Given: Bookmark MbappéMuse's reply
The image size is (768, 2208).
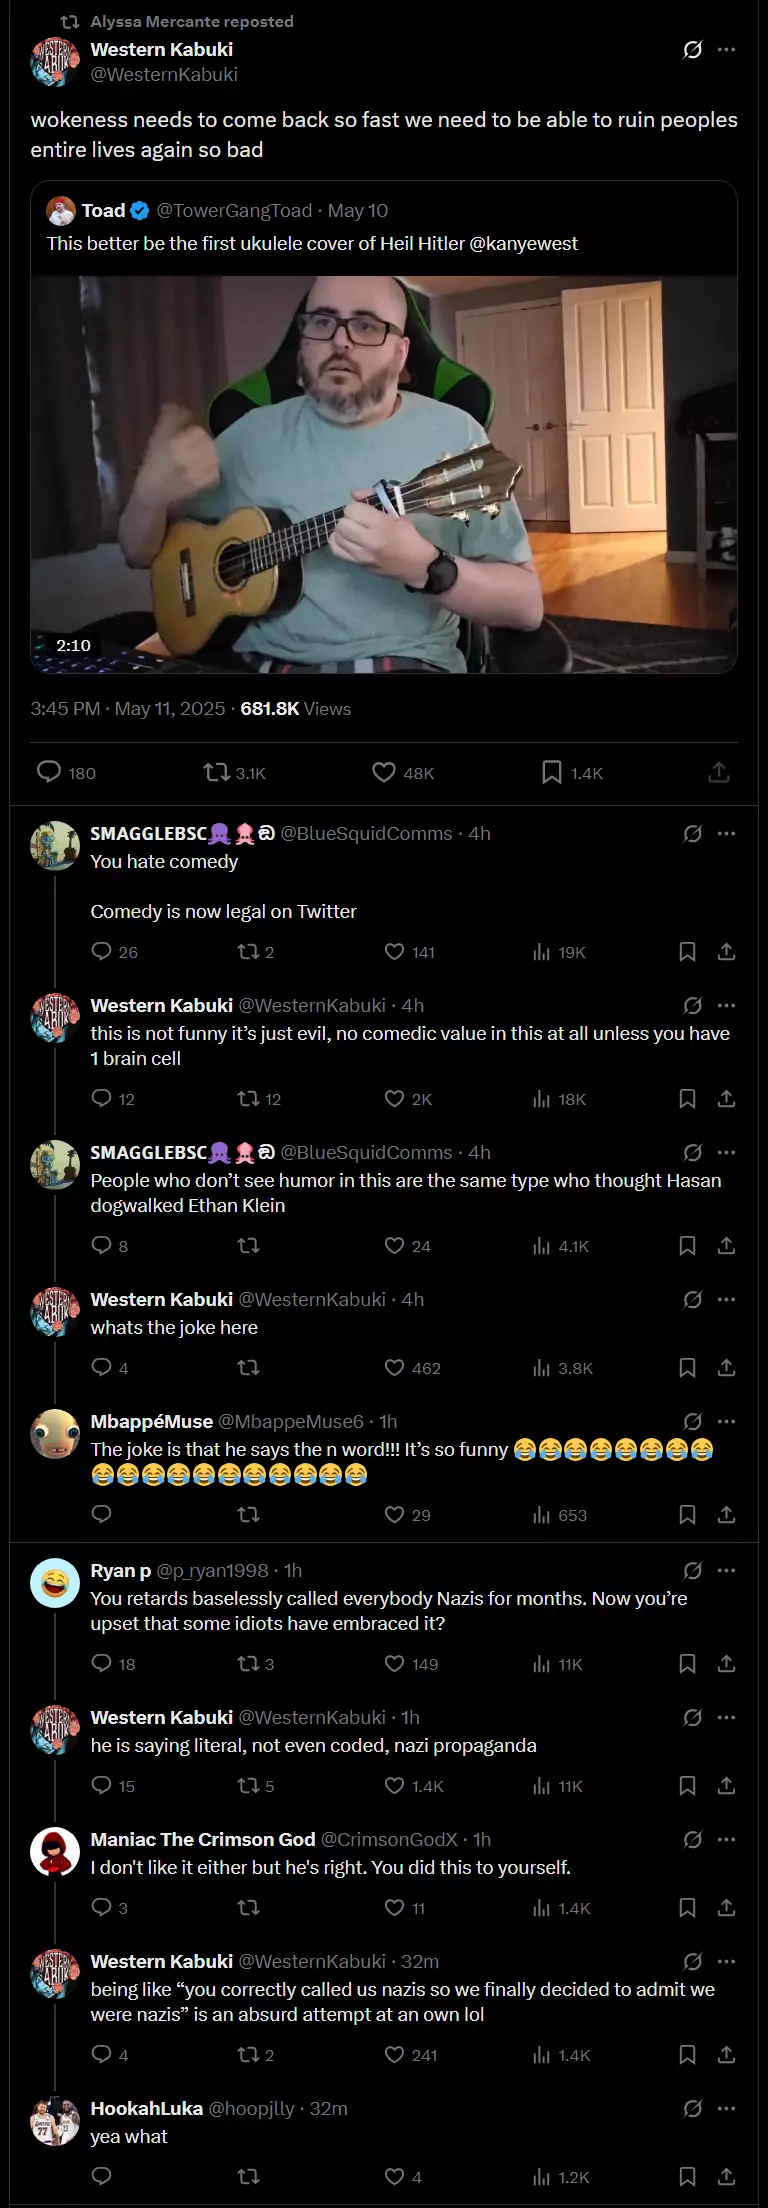Looking at the screenshot, I should [687, 1514].
